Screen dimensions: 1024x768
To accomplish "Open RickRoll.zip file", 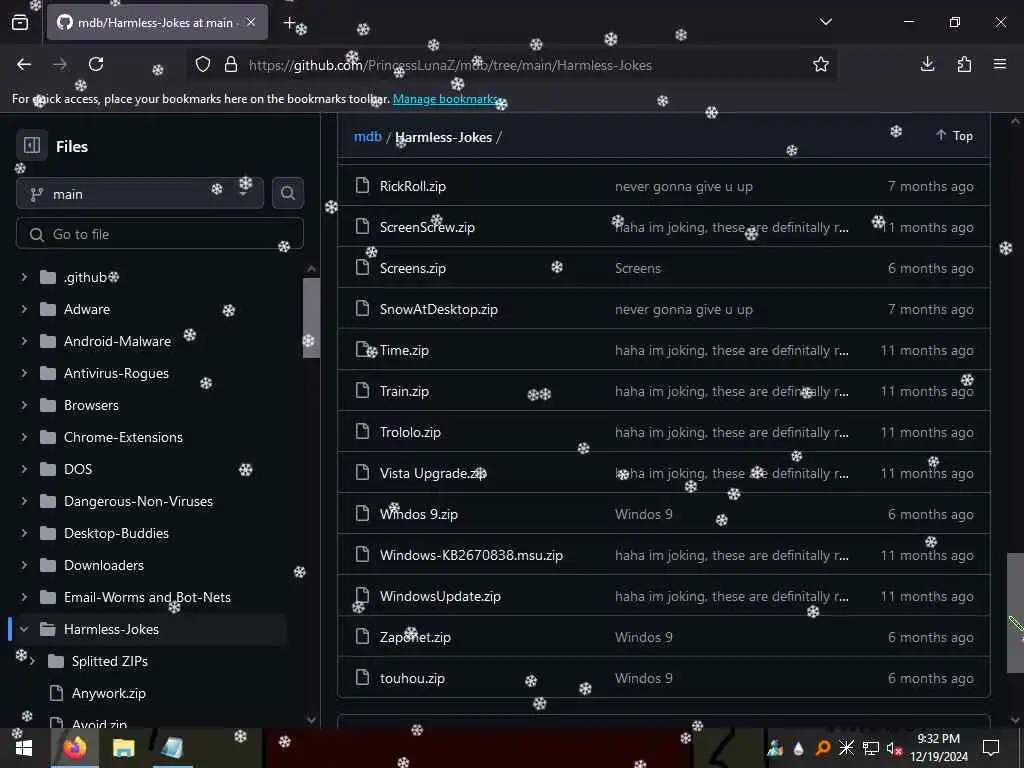I will coord(413,186).
